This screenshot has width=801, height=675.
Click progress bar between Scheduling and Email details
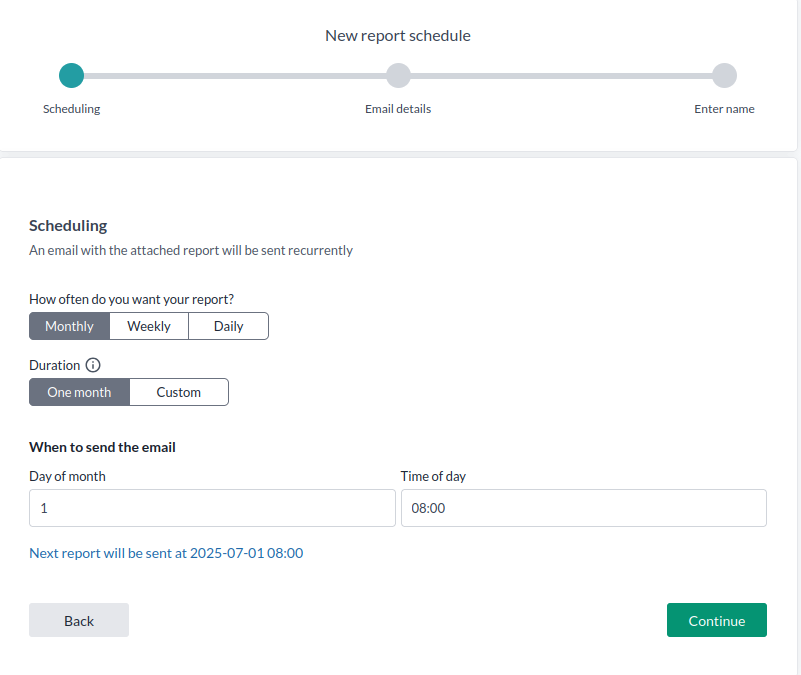[235, 76]
